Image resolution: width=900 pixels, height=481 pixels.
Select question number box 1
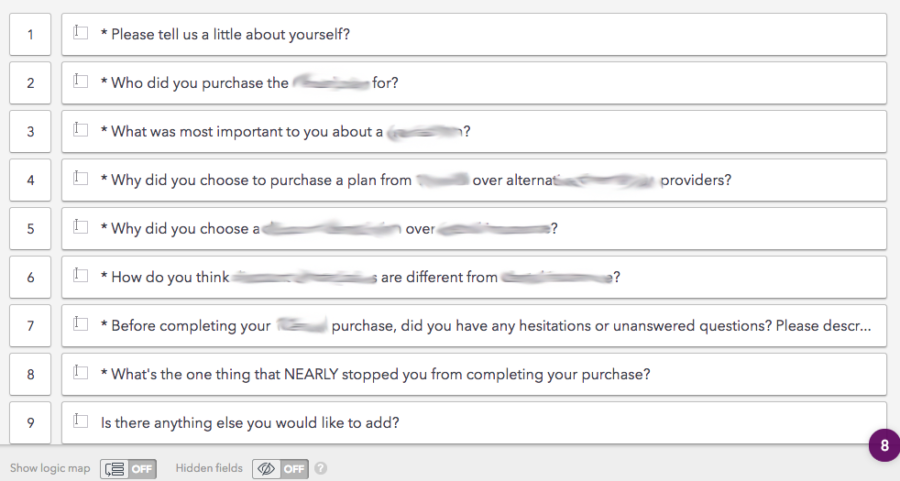click(x=31, y=35)
